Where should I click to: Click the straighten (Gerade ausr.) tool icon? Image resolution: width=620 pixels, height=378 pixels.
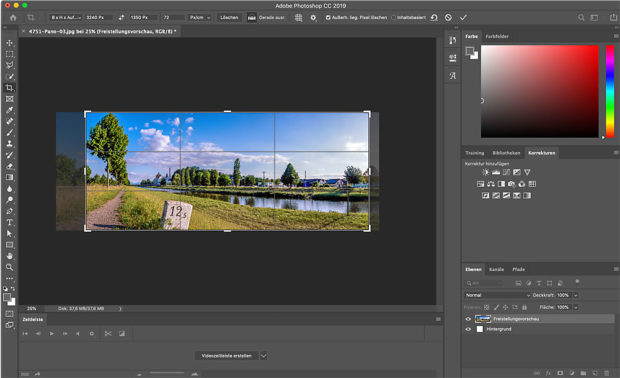tap(252, 17)
